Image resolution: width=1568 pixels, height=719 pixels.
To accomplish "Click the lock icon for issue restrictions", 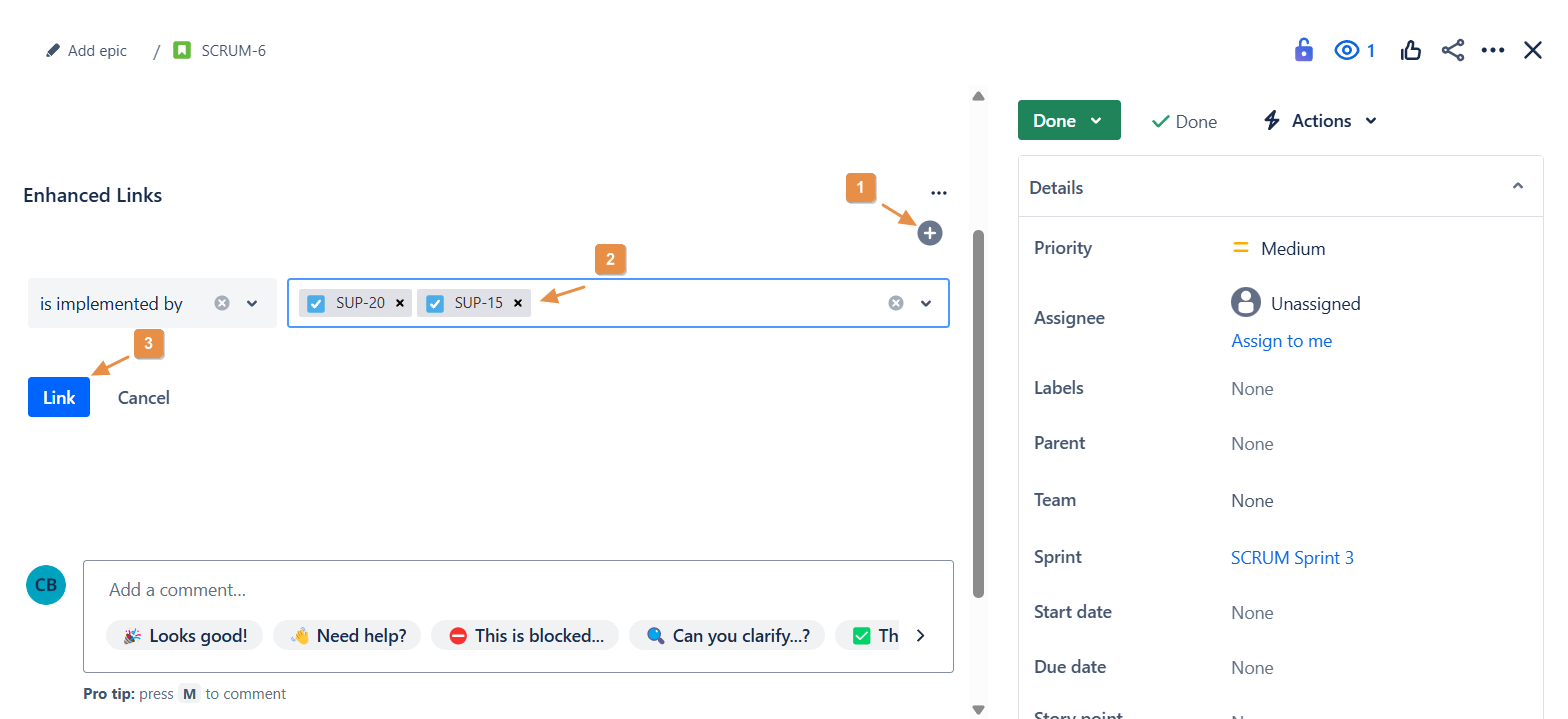I will (x=1303, y=50).
